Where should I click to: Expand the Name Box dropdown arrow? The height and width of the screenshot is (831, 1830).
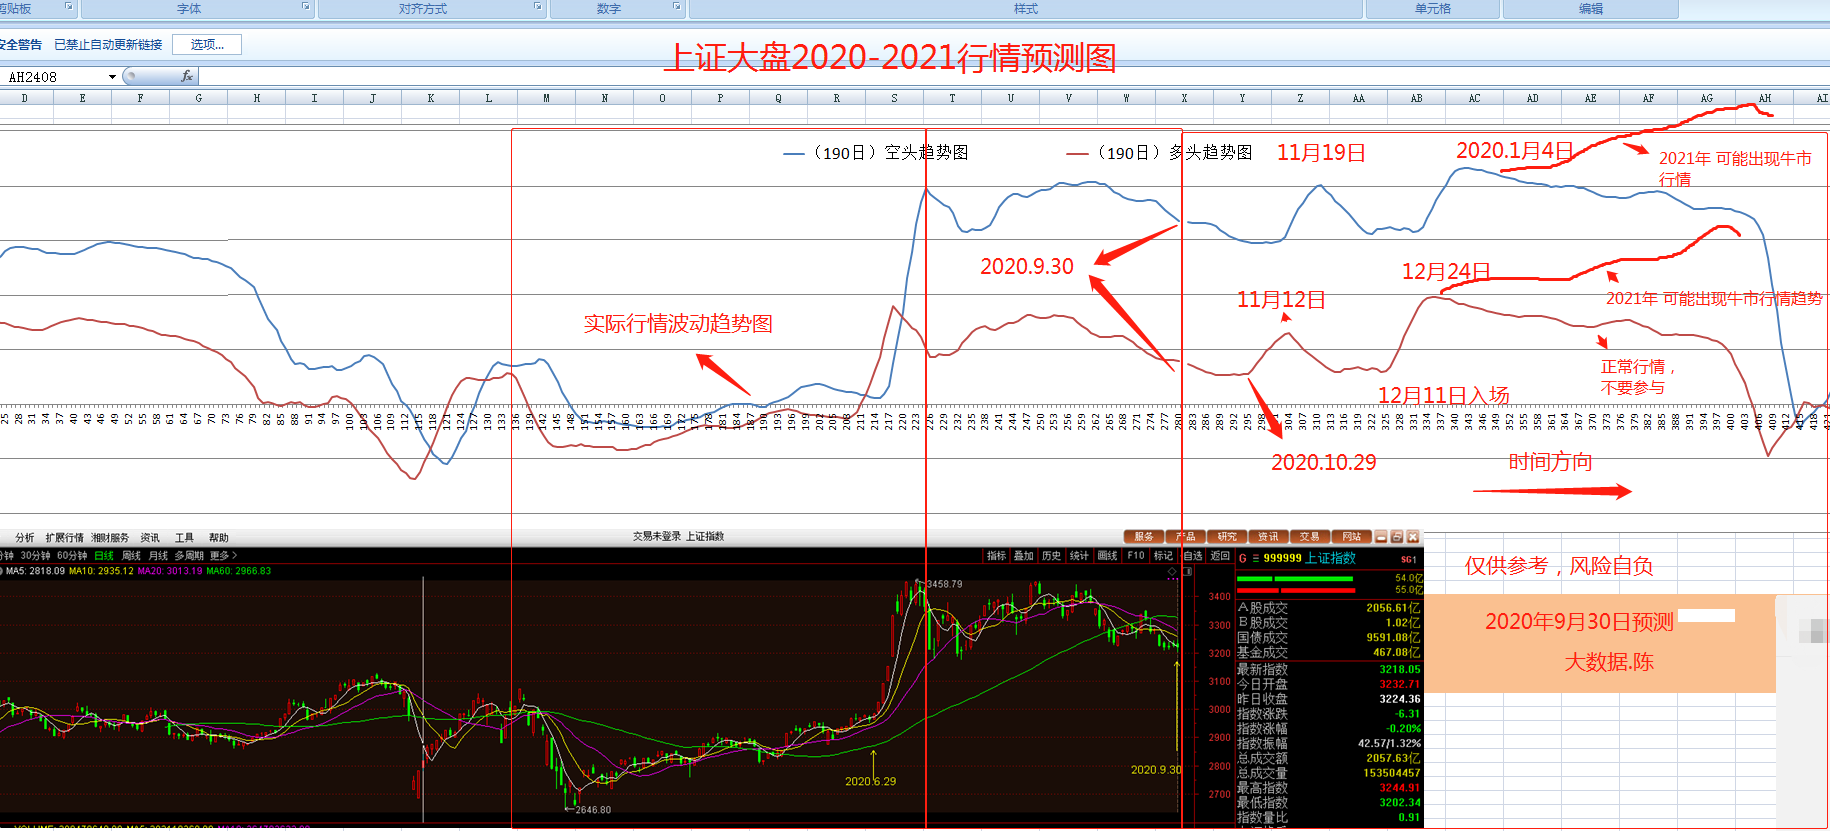point(112,77)
